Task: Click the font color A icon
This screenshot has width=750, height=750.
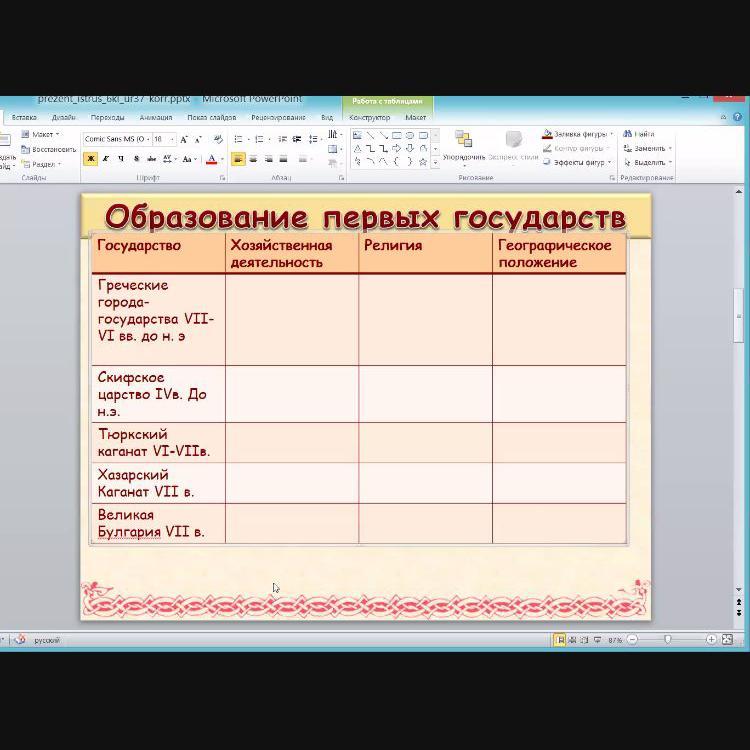Action: (211, 159)
